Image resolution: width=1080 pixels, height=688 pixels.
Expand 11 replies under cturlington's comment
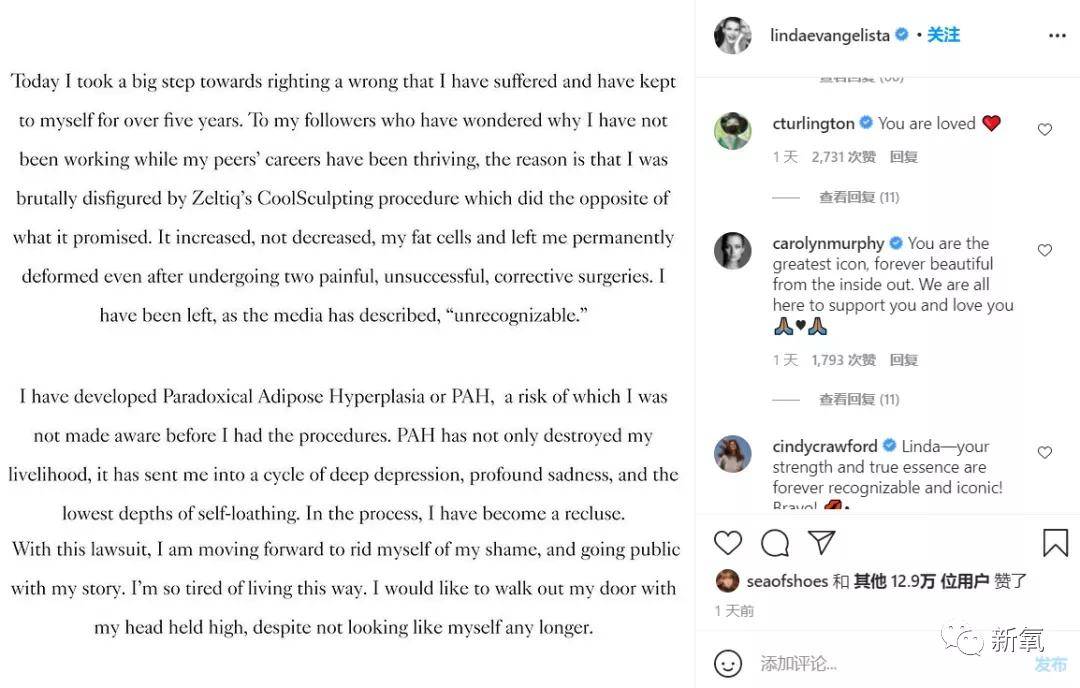(x=859, y=197)
